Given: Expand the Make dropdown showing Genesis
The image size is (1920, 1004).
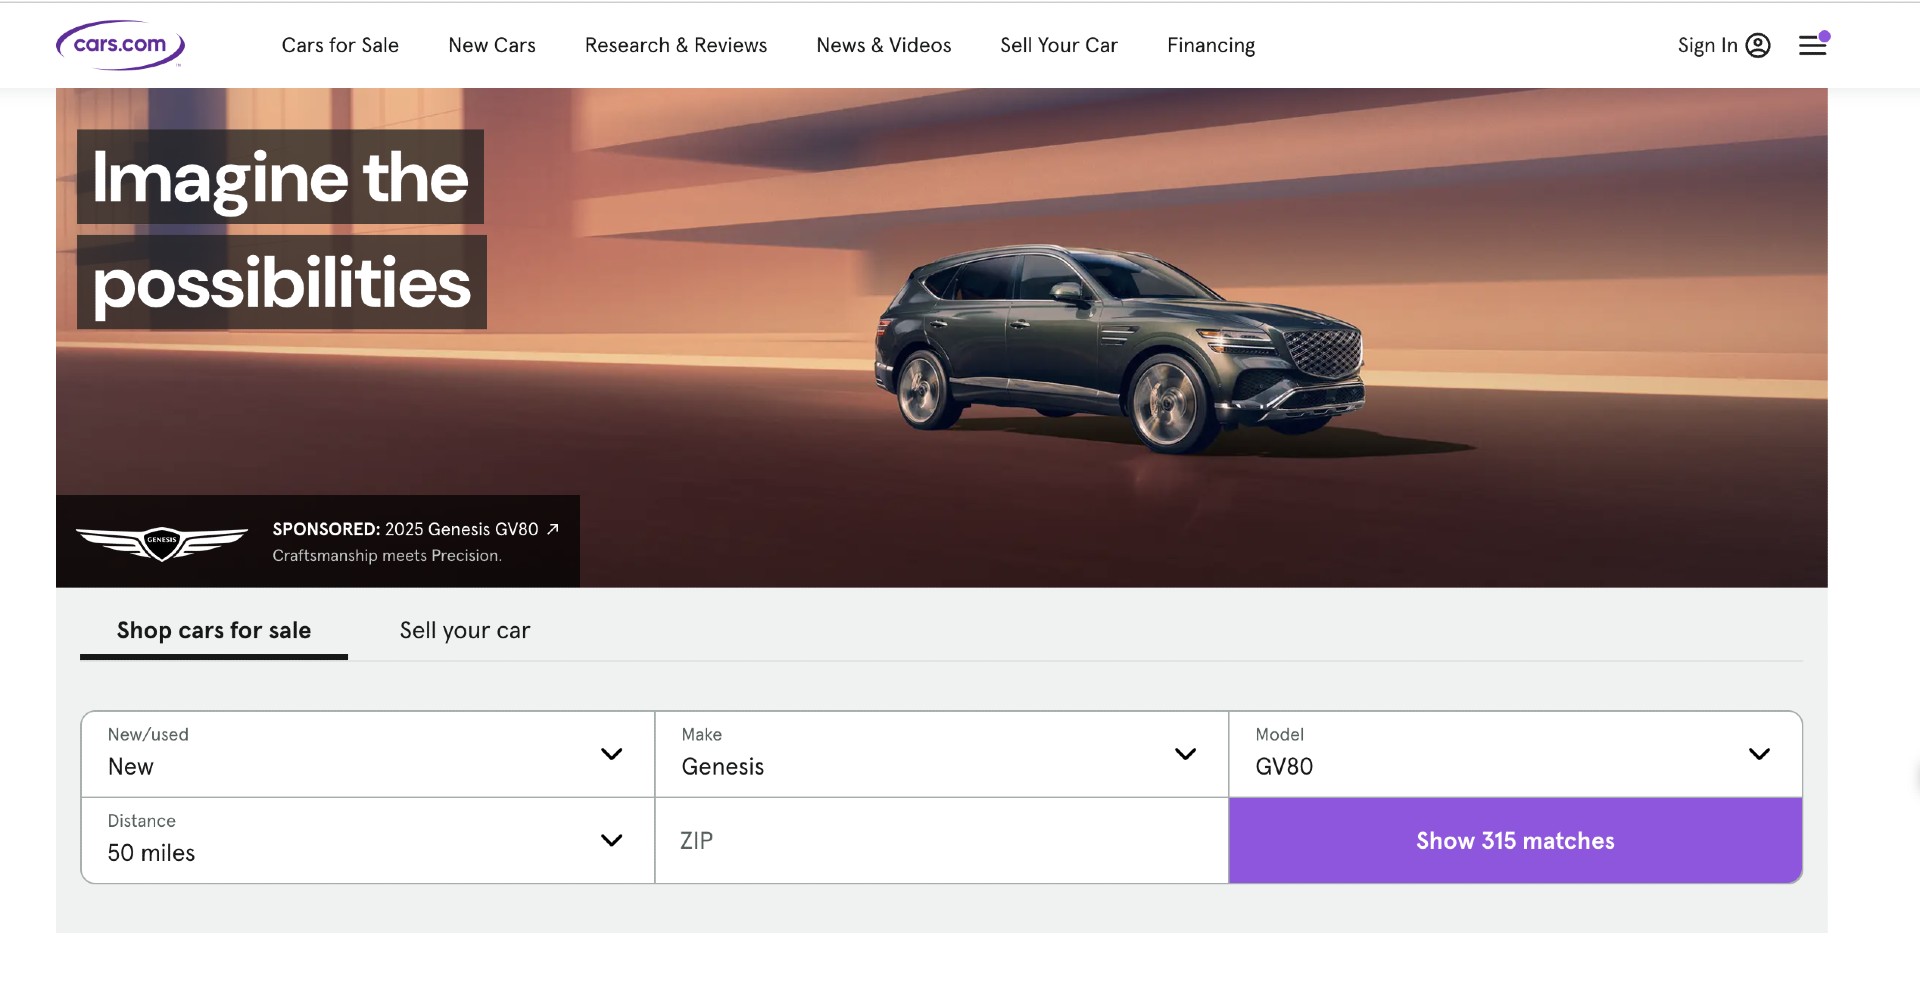Looking at the screenshot, I should coord(940,754).
